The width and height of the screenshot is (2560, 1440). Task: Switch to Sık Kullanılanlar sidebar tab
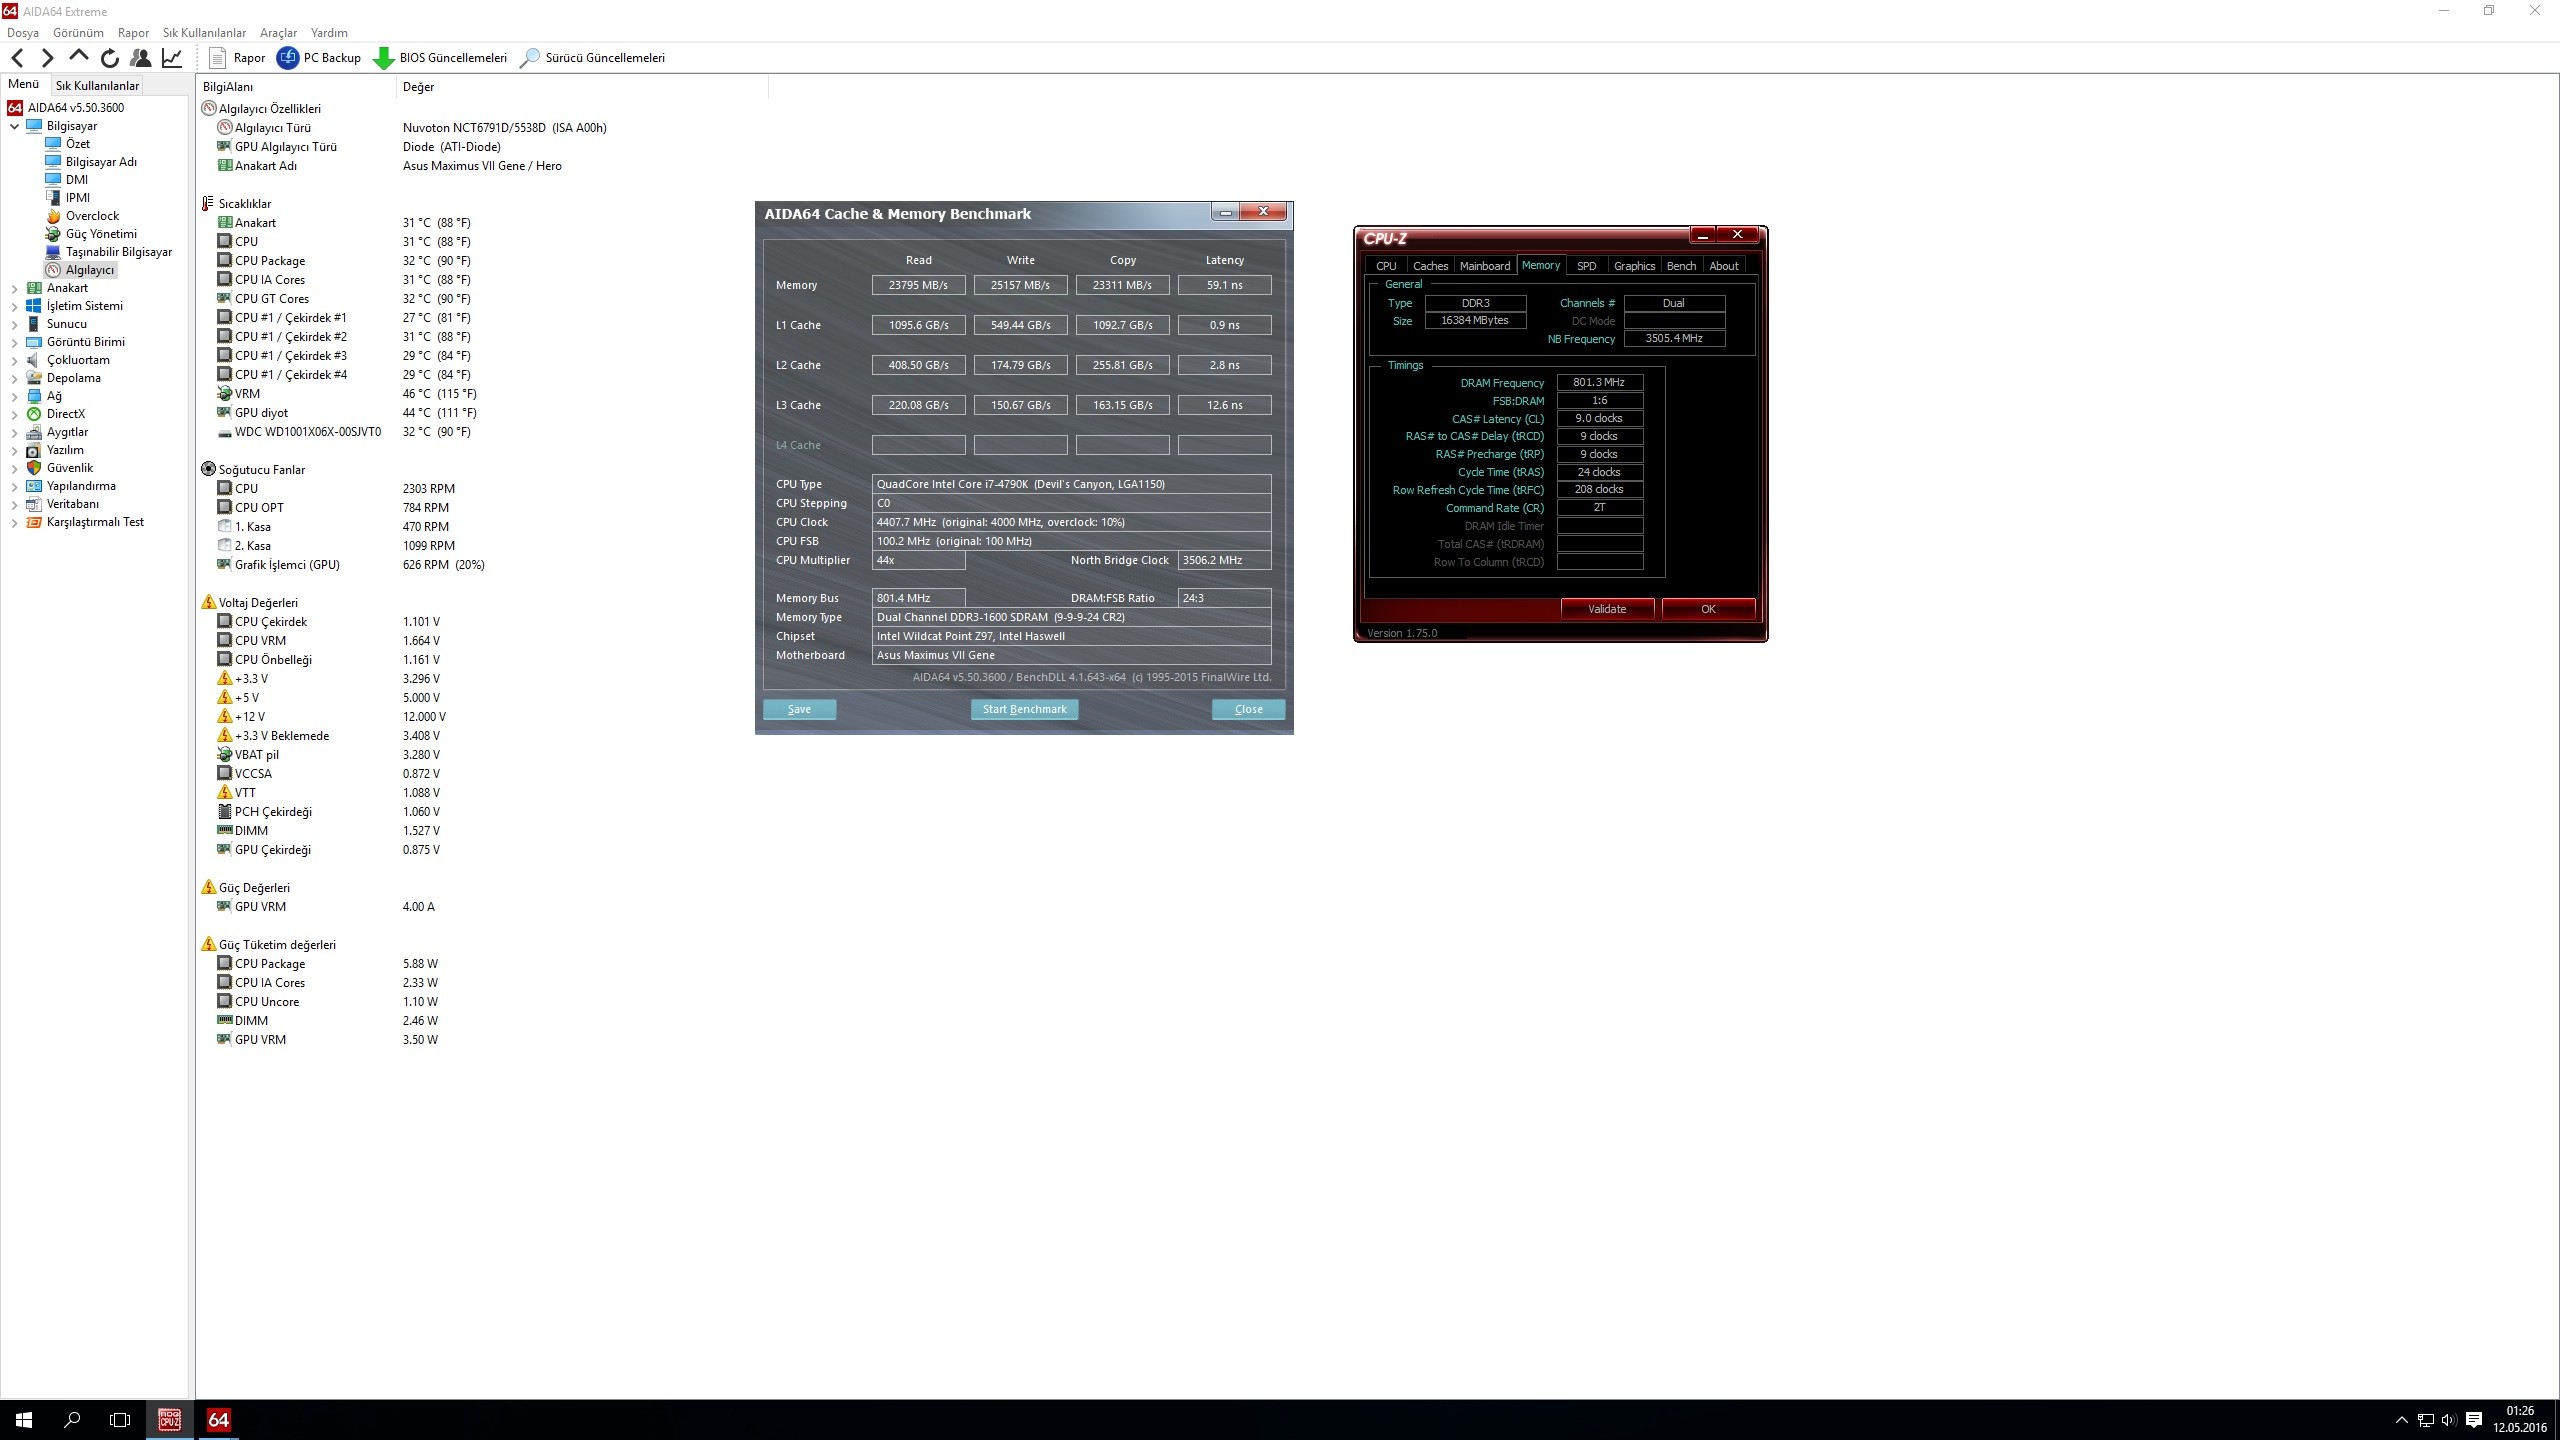tap(97, 86)
